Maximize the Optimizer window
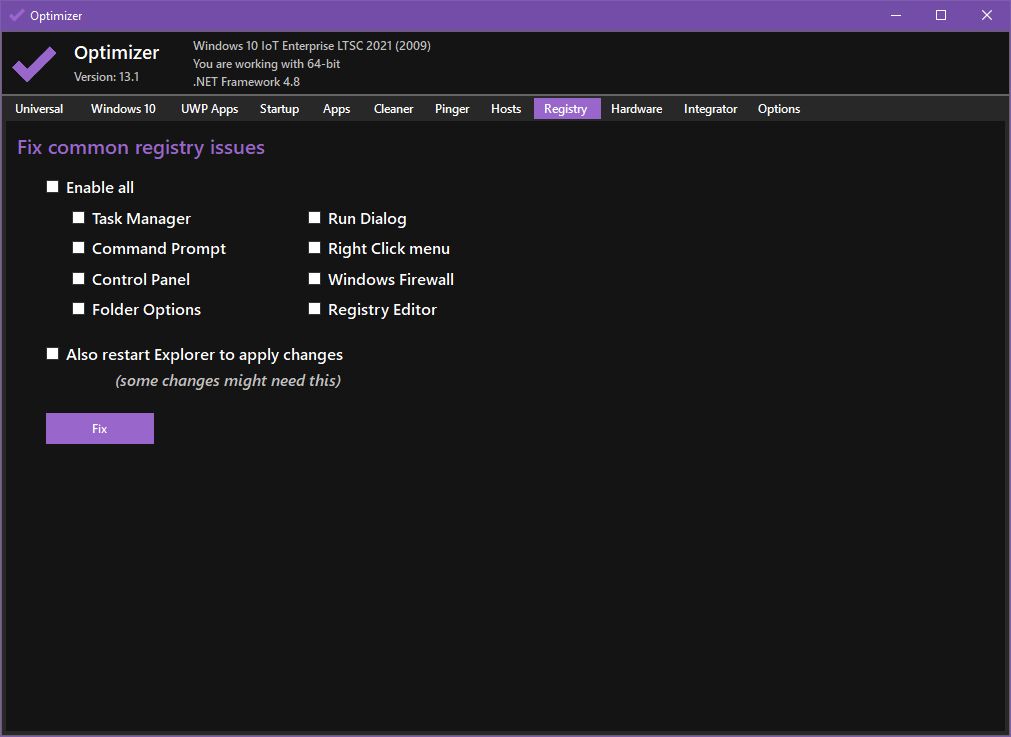This screenshot has width=1011, height=737. click(x=941, y=15)
